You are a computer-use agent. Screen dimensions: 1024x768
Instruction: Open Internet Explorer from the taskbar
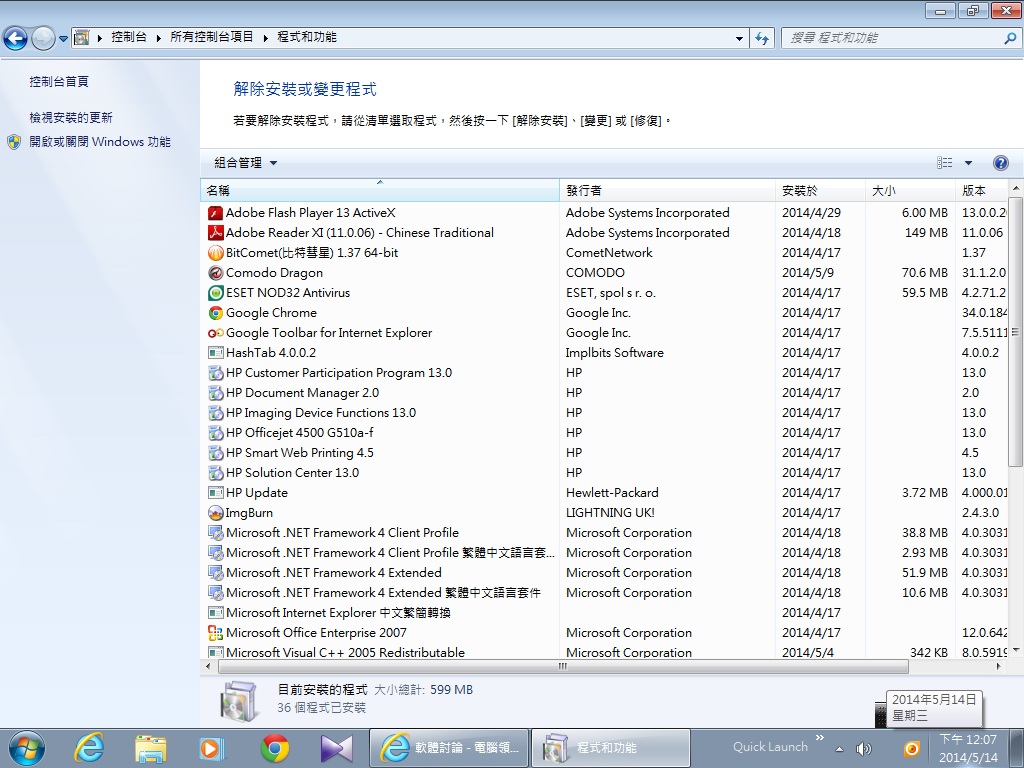coord(90,747)
